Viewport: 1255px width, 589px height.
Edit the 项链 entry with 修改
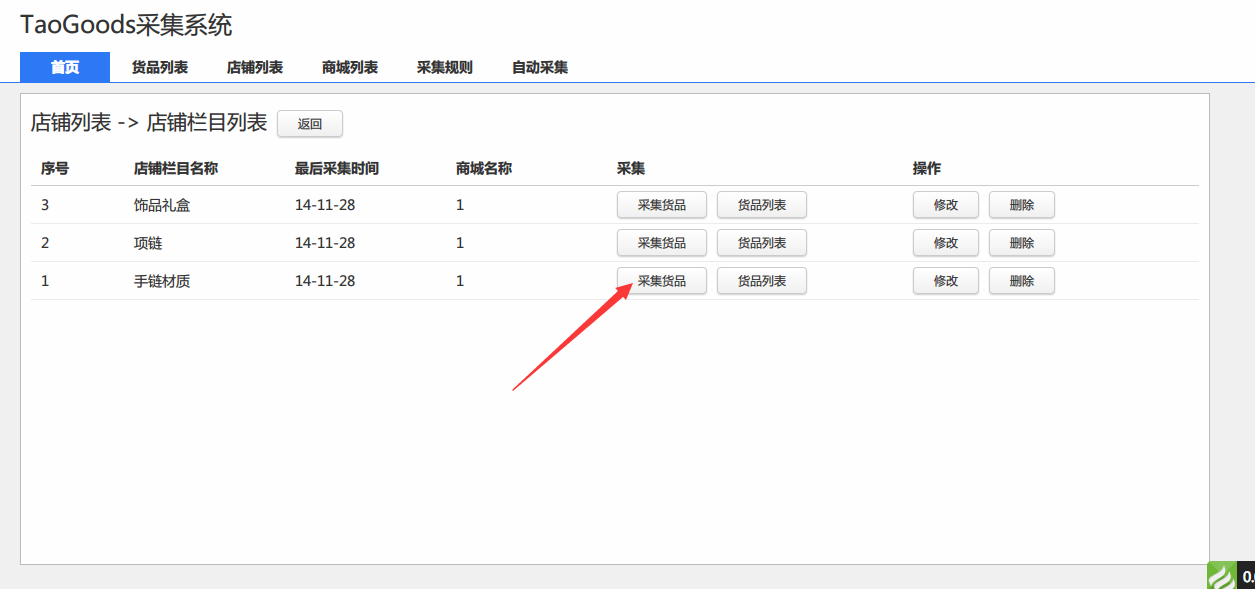(x=946, y=243)
